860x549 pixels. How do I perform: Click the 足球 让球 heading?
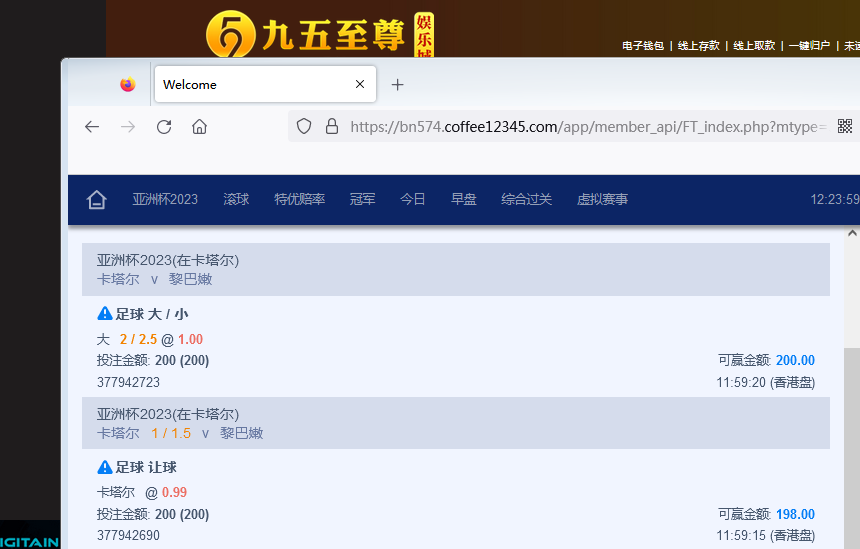[146, 467]
